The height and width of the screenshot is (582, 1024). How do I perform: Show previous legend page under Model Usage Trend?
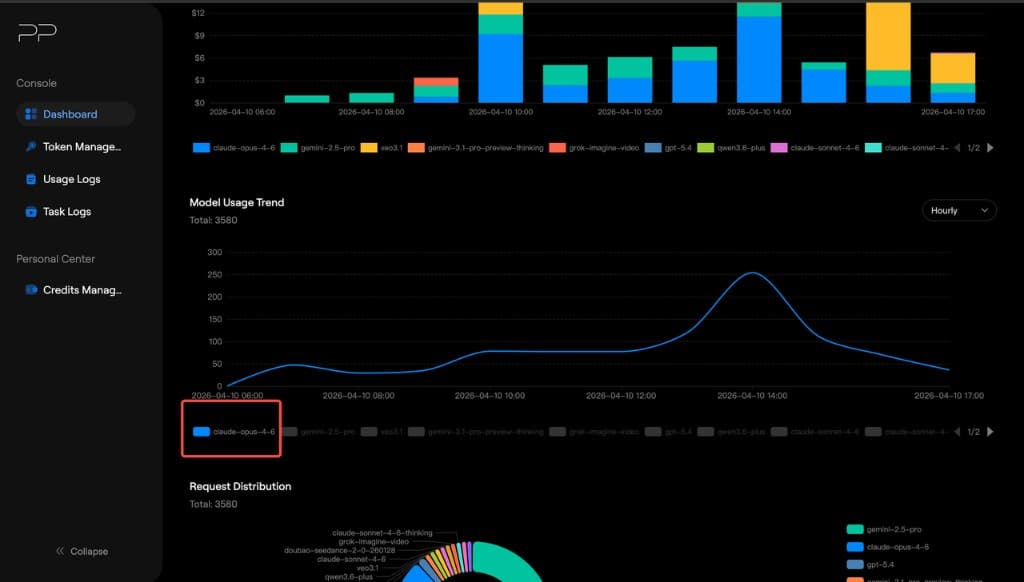[957, 432]
